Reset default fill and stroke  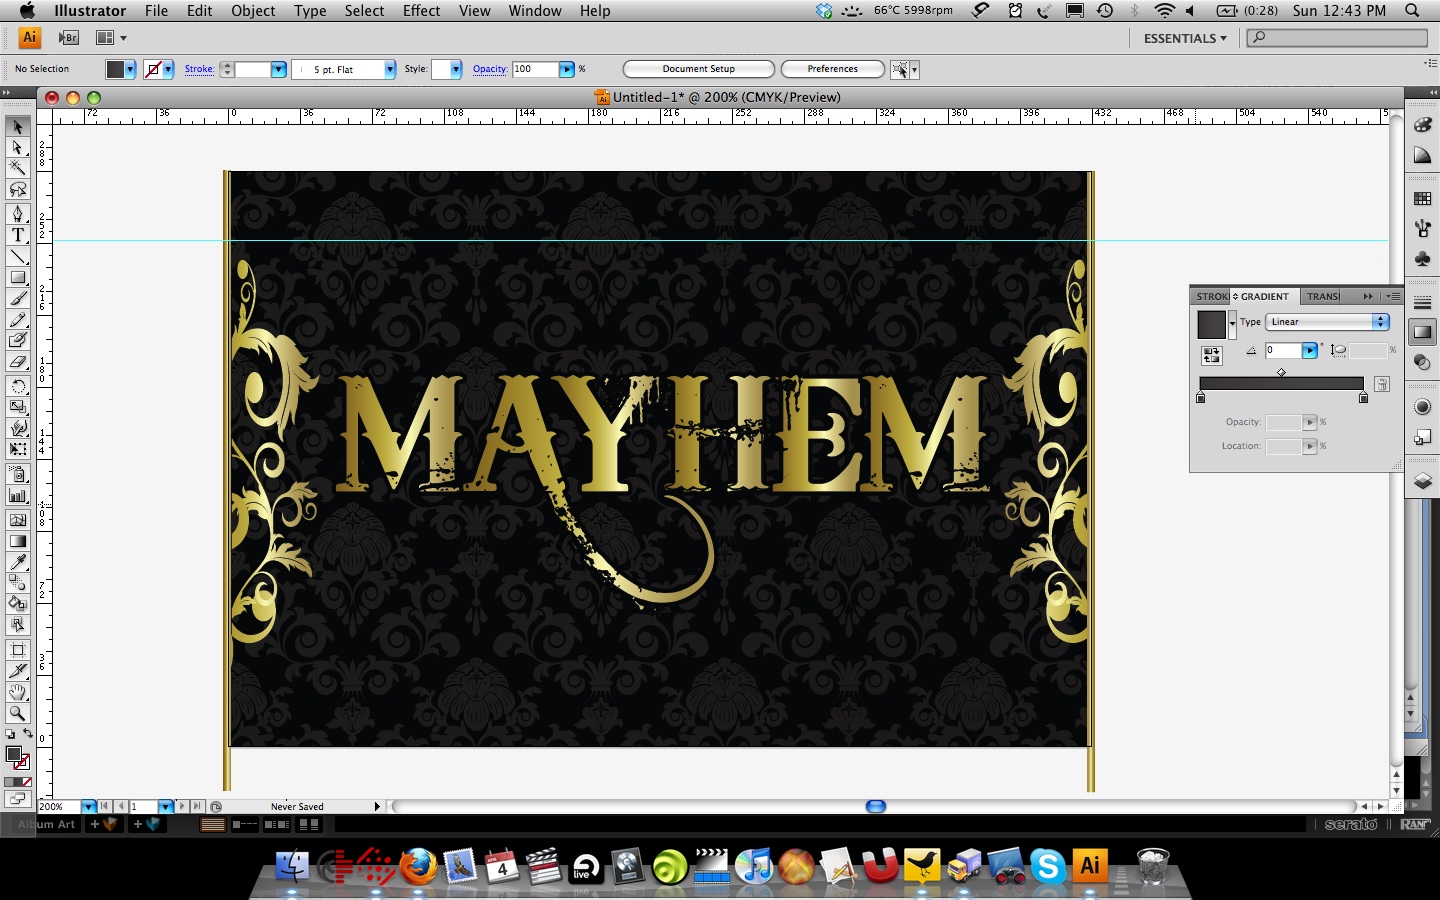tap(10, 734)
